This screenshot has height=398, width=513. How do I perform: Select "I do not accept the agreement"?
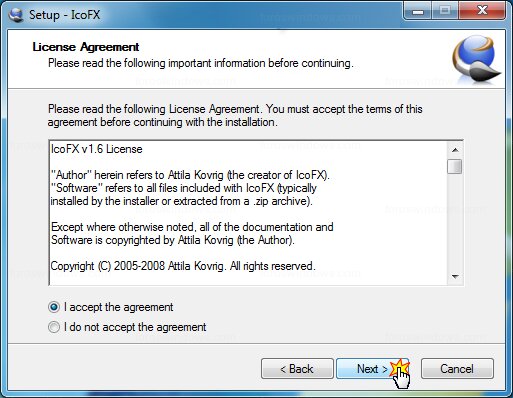(54, 327)
